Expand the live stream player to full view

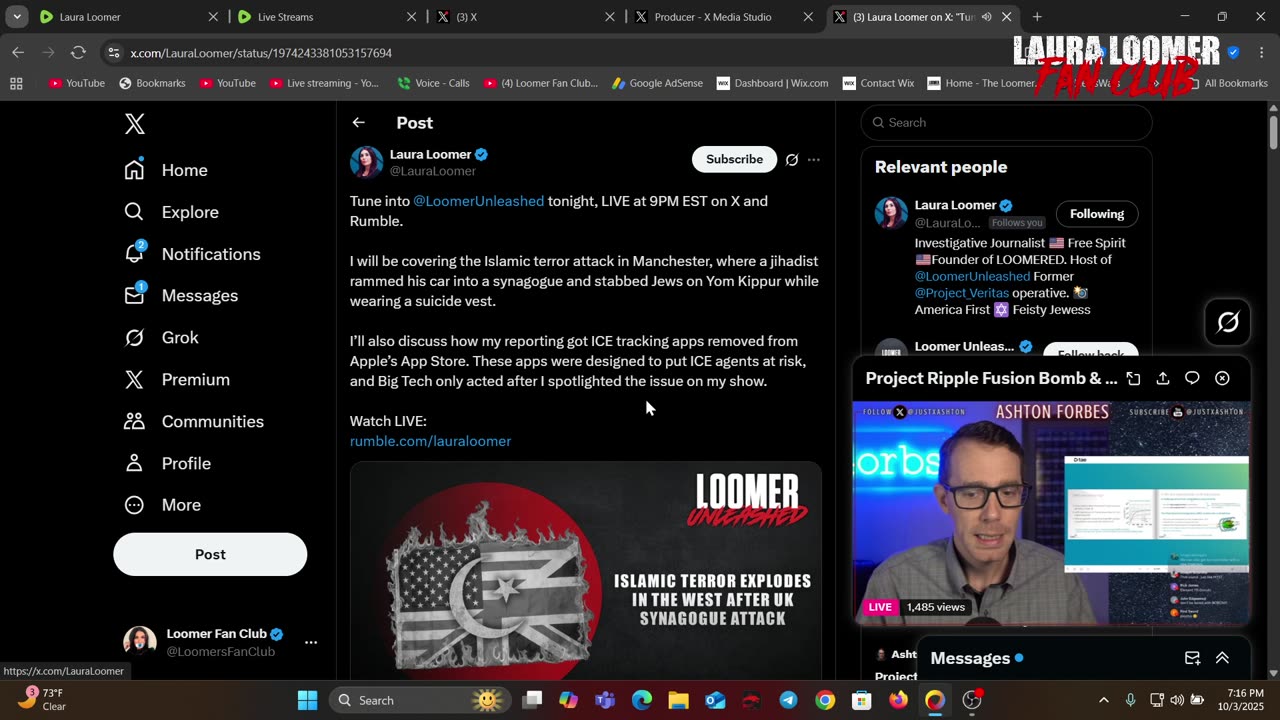(x=1133, y=378)
